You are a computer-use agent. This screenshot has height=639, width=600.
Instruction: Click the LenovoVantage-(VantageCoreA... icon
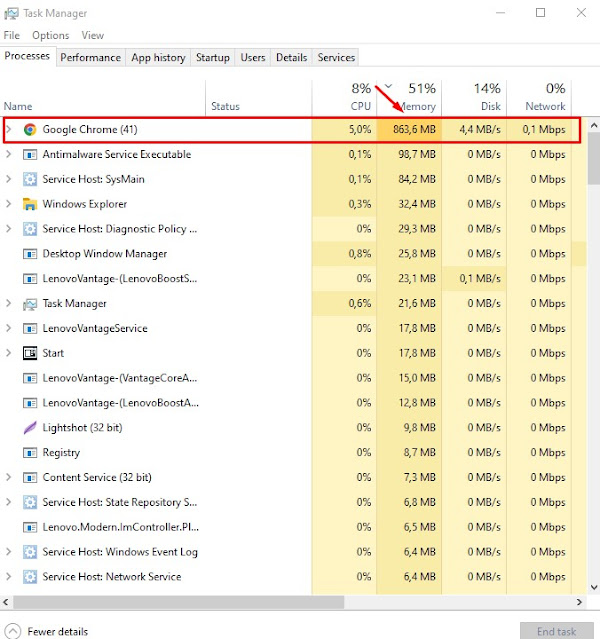pyautogui.click(x=30, y=378)
